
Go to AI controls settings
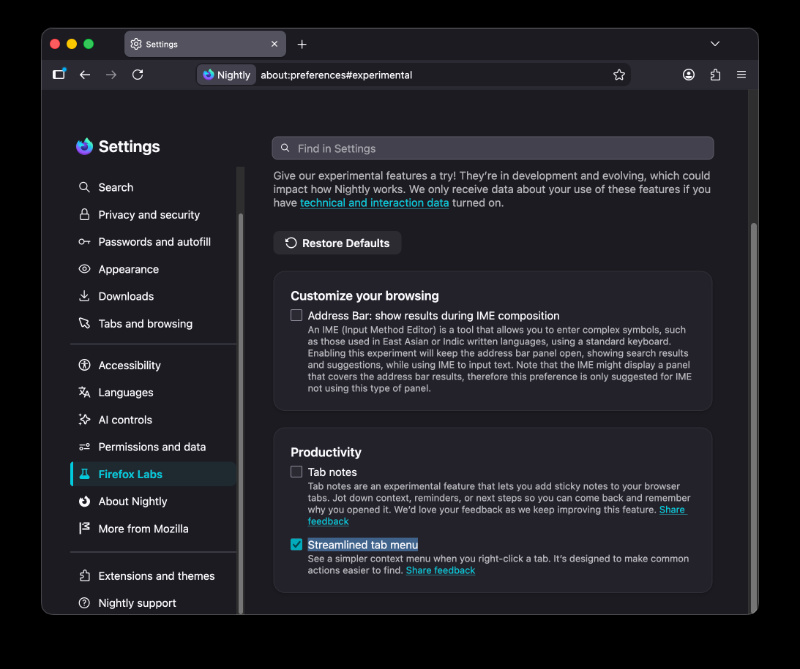pyautogui.click(x=153, y=420)
